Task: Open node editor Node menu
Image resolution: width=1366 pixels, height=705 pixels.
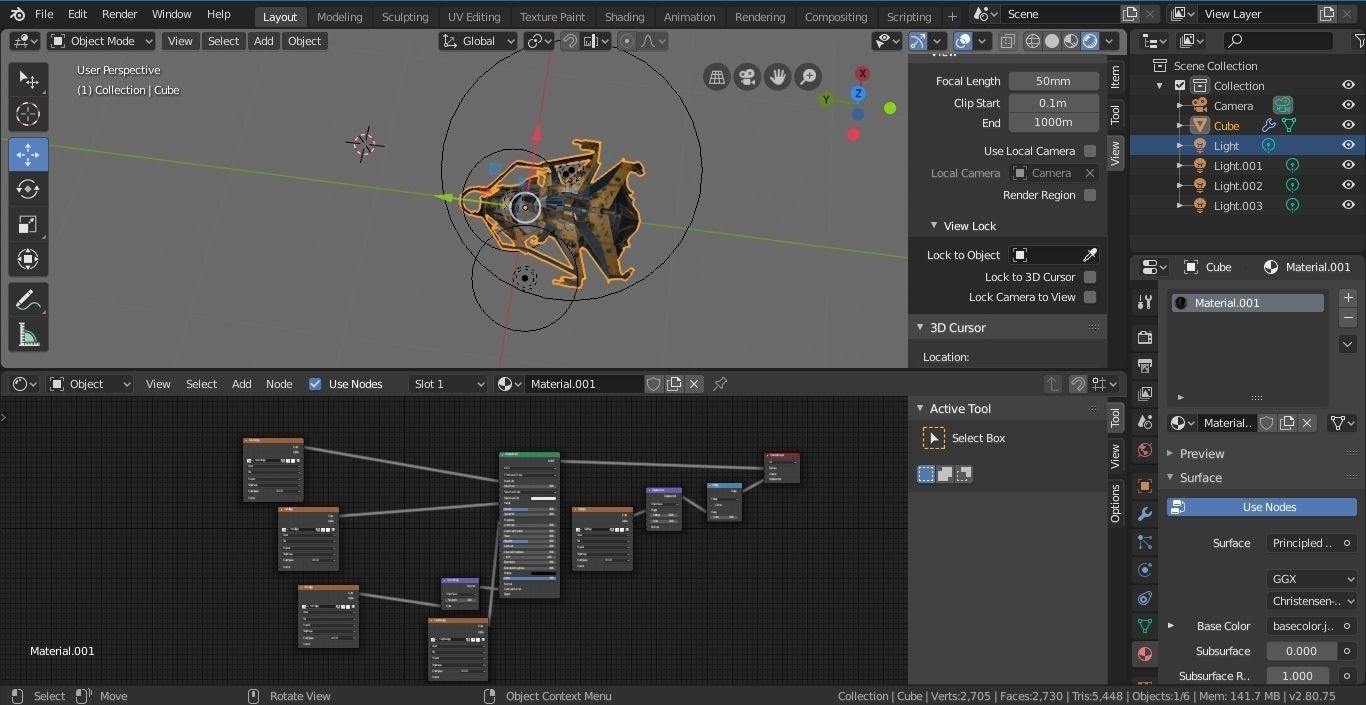Action: point(279,384)
